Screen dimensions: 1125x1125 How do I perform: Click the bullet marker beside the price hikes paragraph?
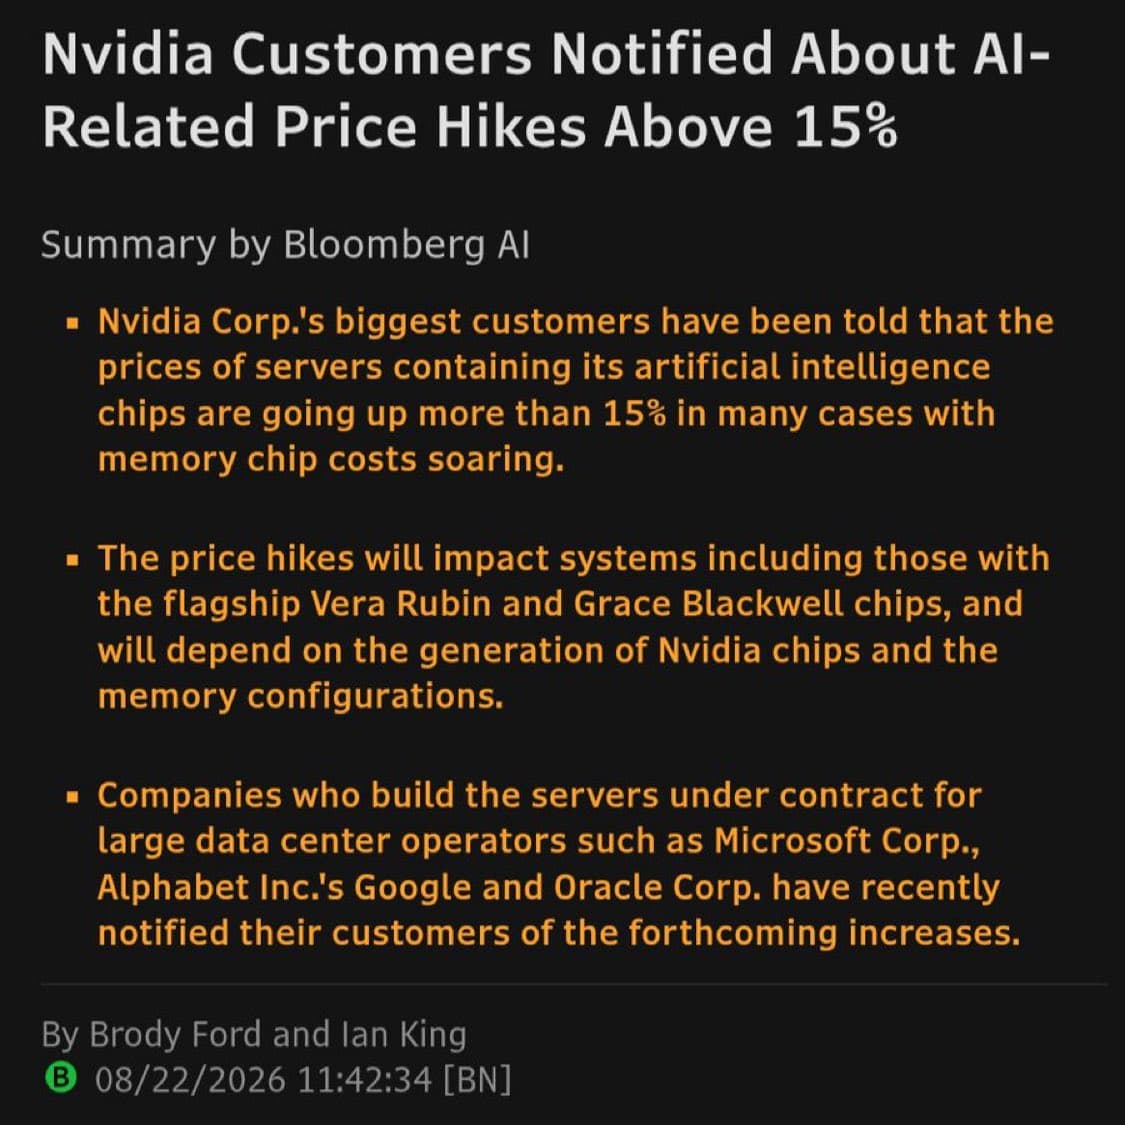pyautogui.click(x=71, y=560)
